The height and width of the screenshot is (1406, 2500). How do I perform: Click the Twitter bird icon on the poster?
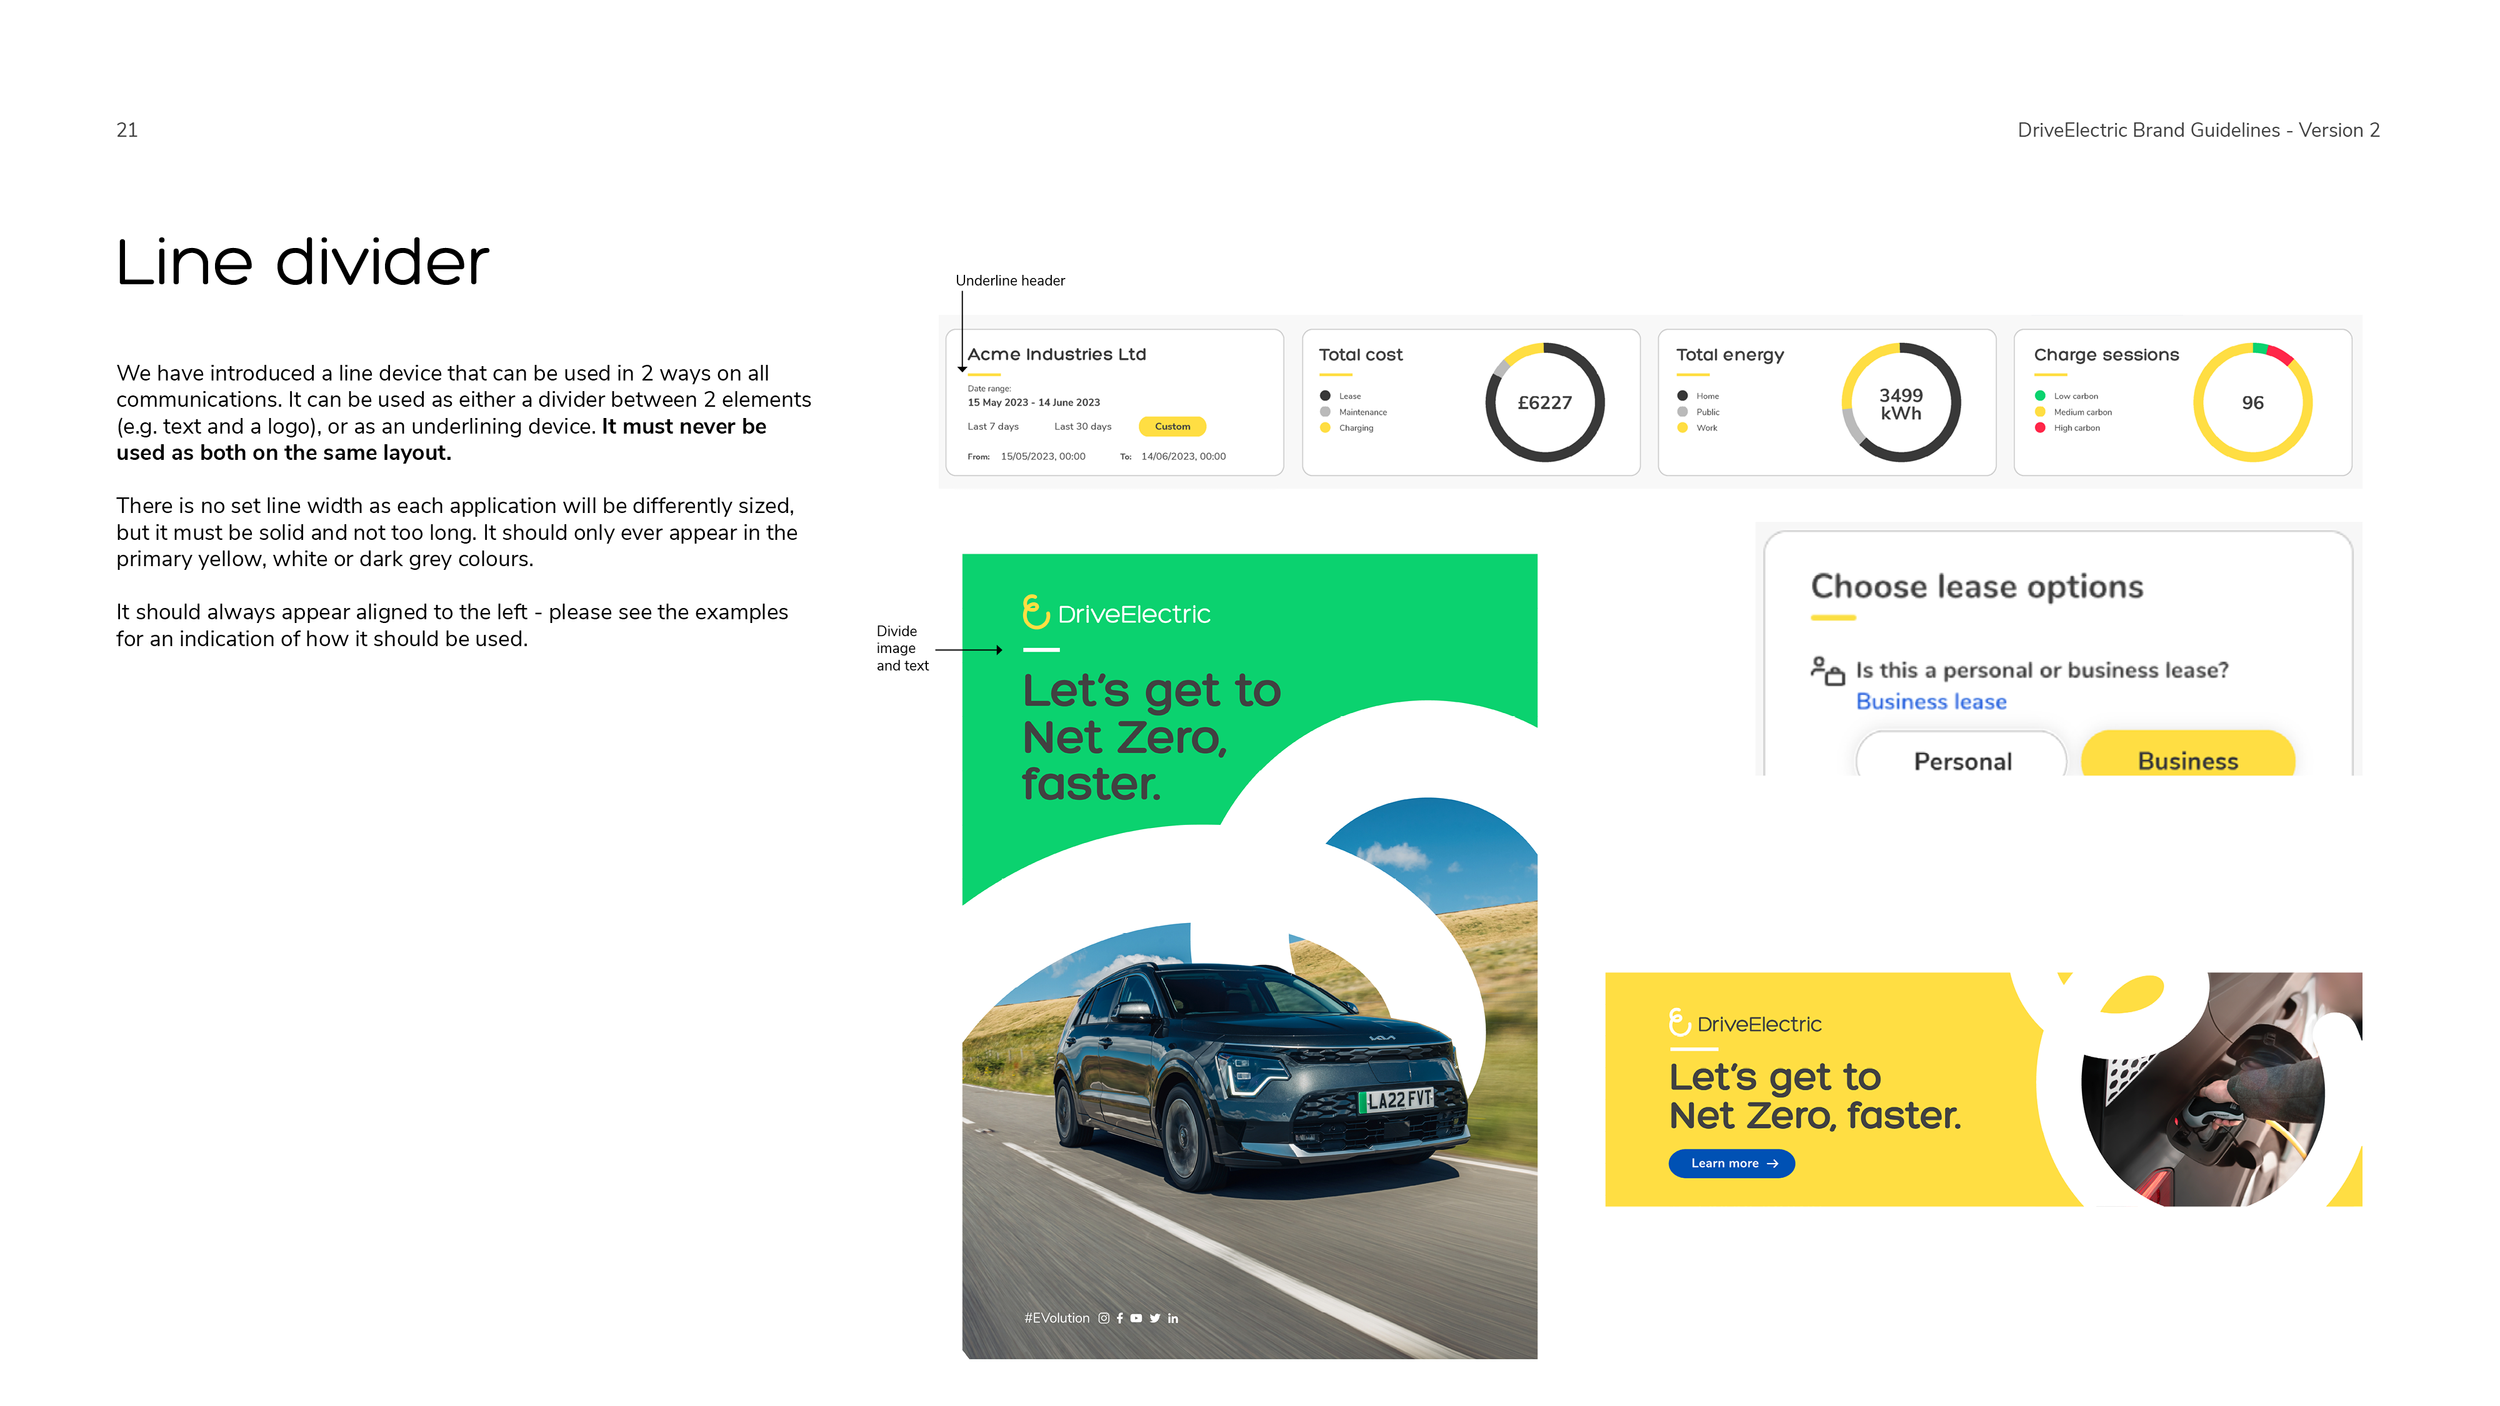[x=1155, y=1318]
